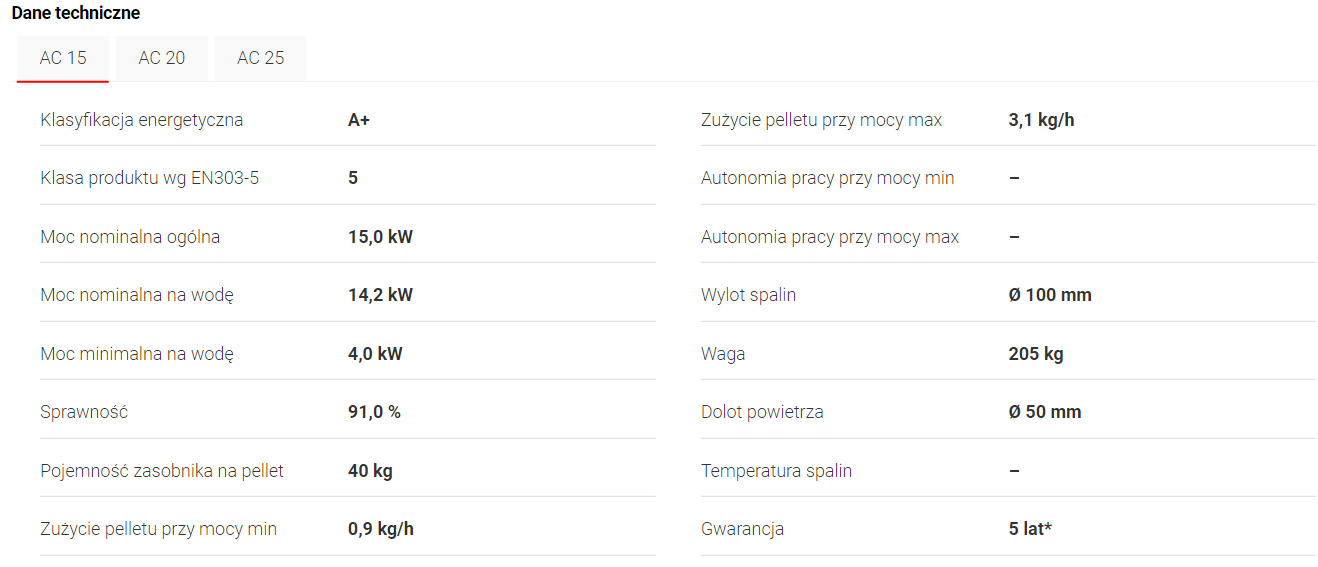Click the Klasyfikacja energetyczna label
Image resolution: width=1318 pixels, height=567 pixels.
click(x=142, y=120)
